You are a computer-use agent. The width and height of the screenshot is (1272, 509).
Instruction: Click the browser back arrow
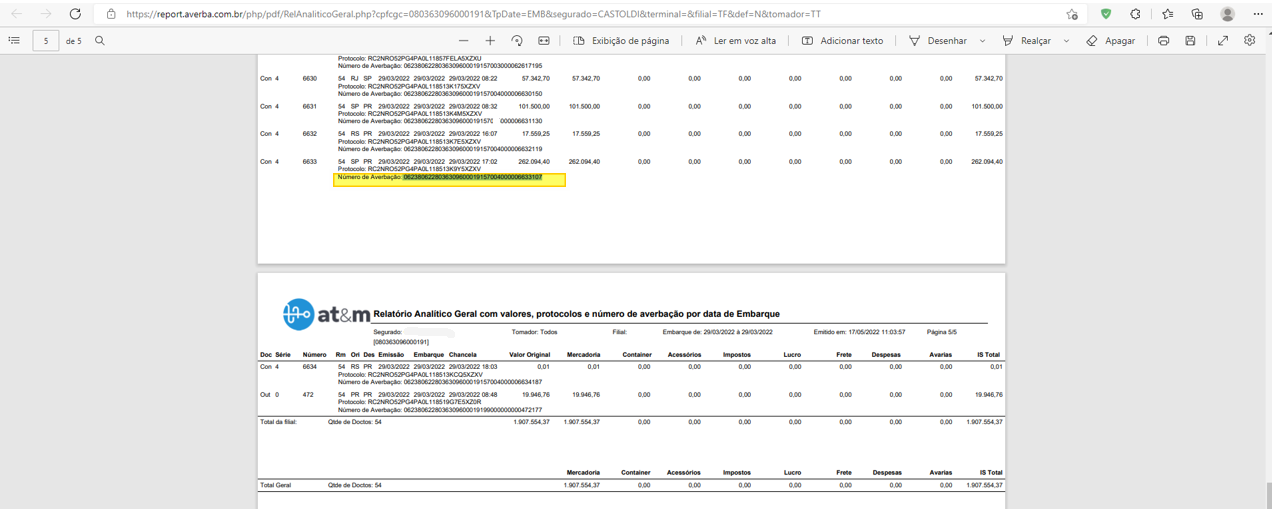(x=16, y=14)
